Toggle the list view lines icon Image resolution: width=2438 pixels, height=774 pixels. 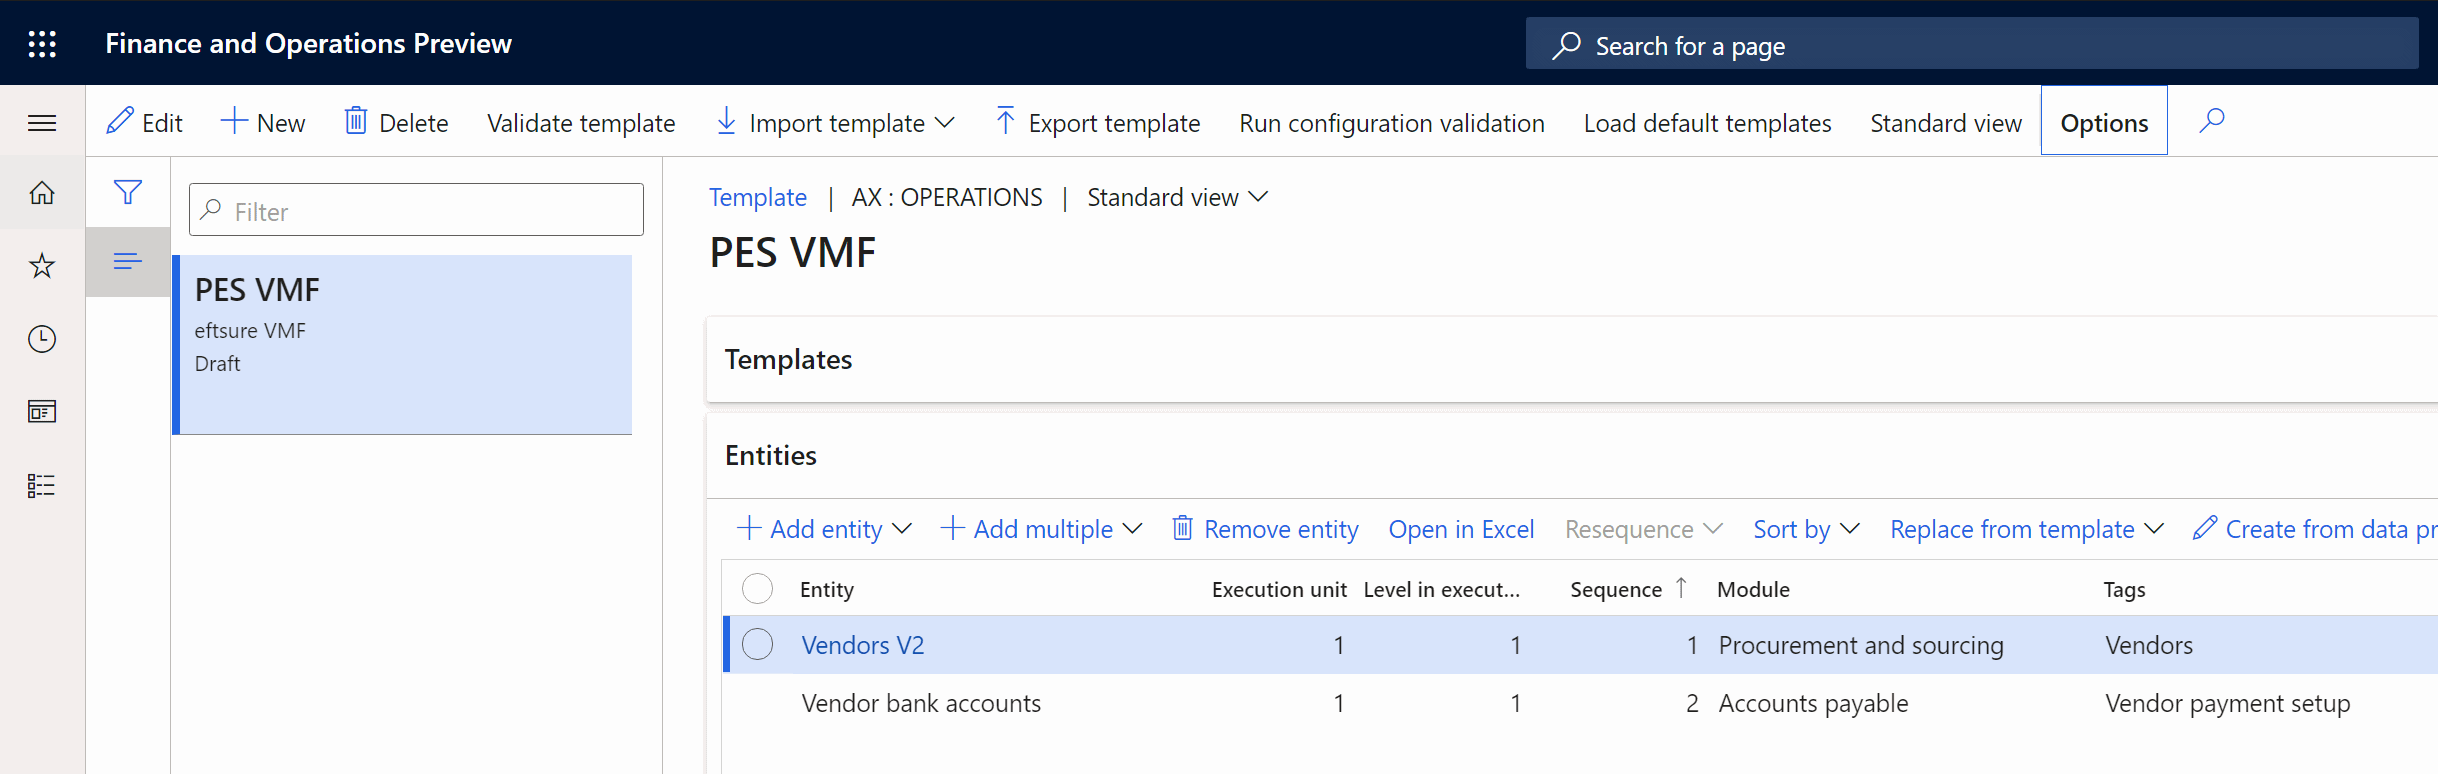click(x=128, y=262)
